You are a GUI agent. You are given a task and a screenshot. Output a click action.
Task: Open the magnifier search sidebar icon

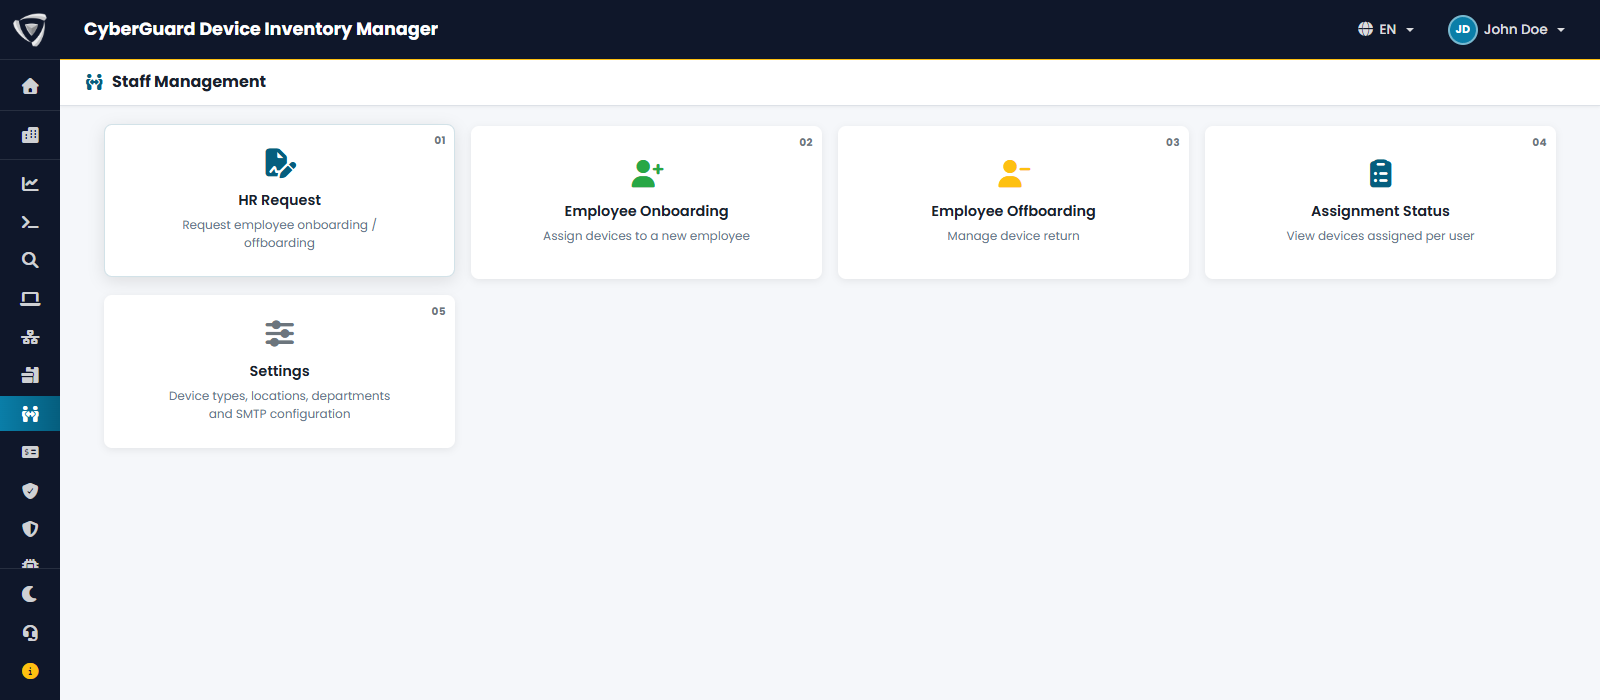pyautogui.click(x=30, y=260)
